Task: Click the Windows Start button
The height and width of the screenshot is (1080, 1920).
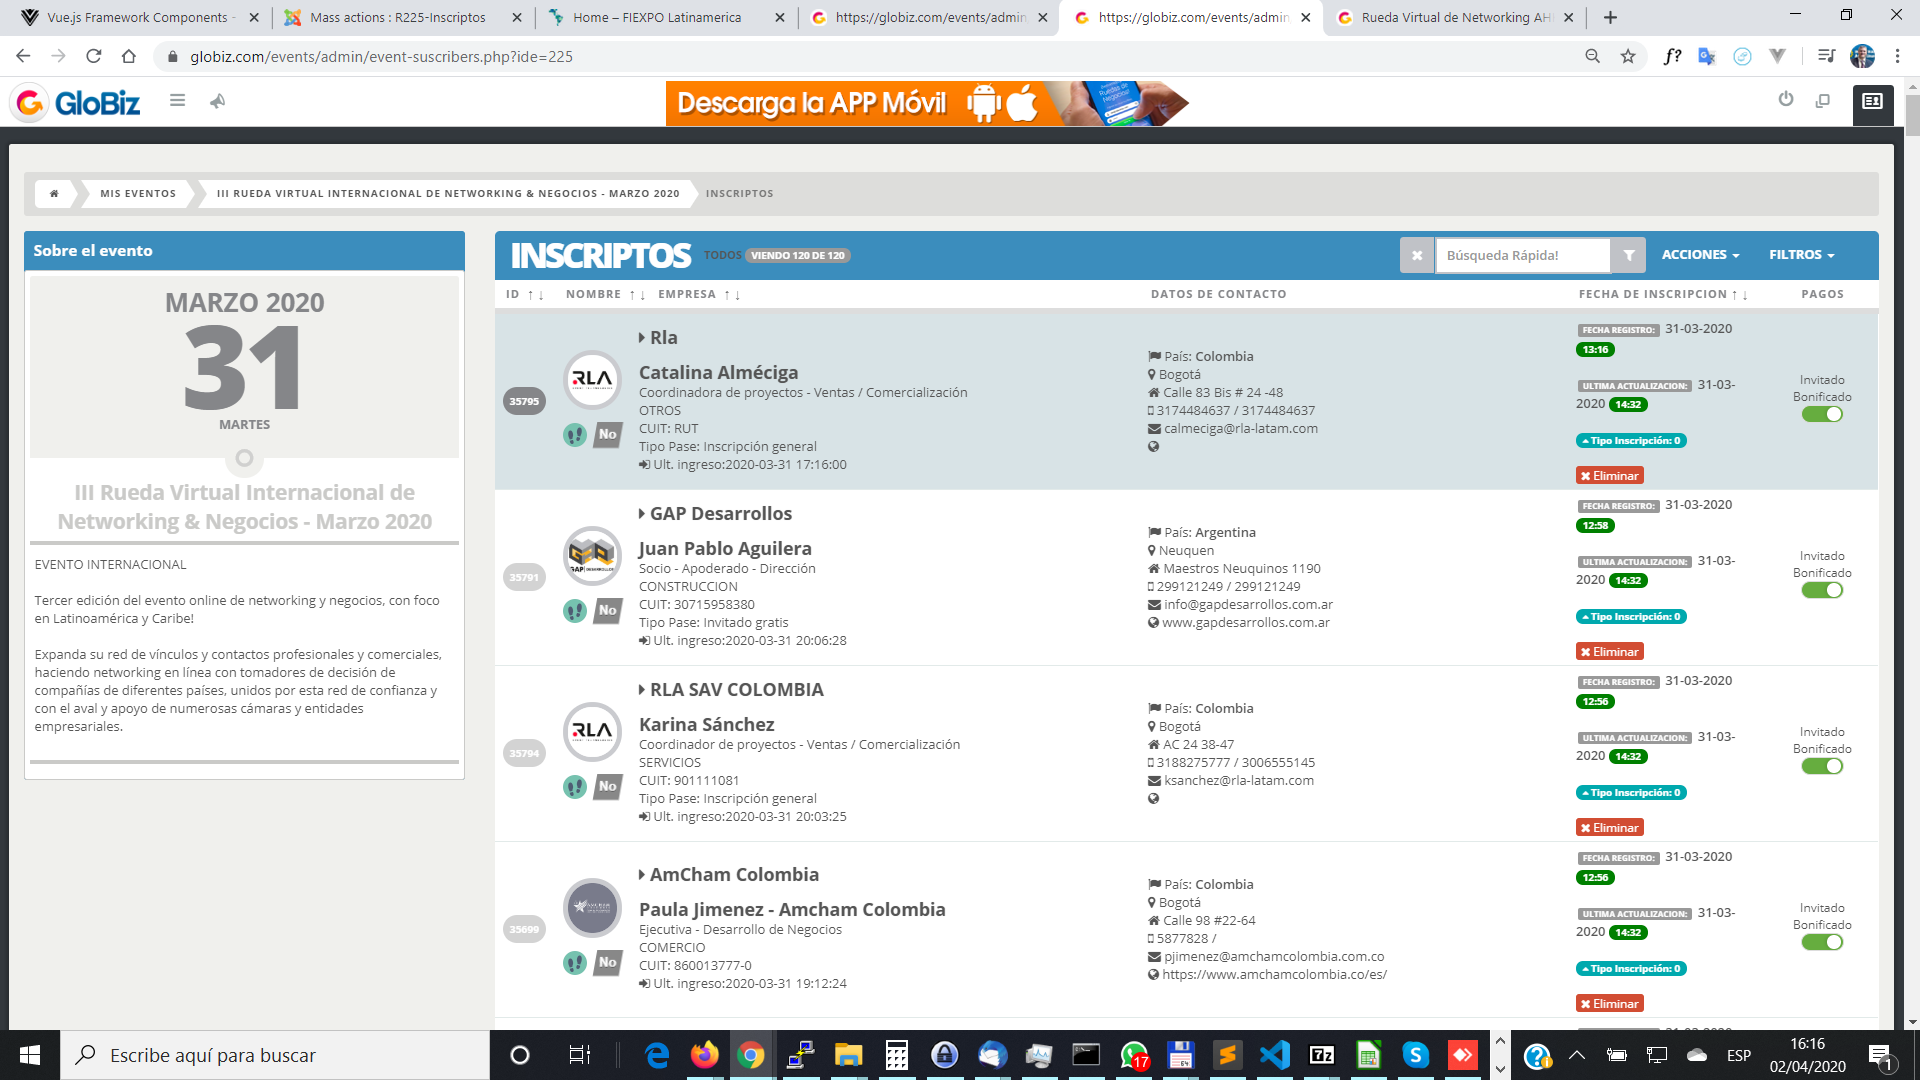Action: [x=30, y=1055]
